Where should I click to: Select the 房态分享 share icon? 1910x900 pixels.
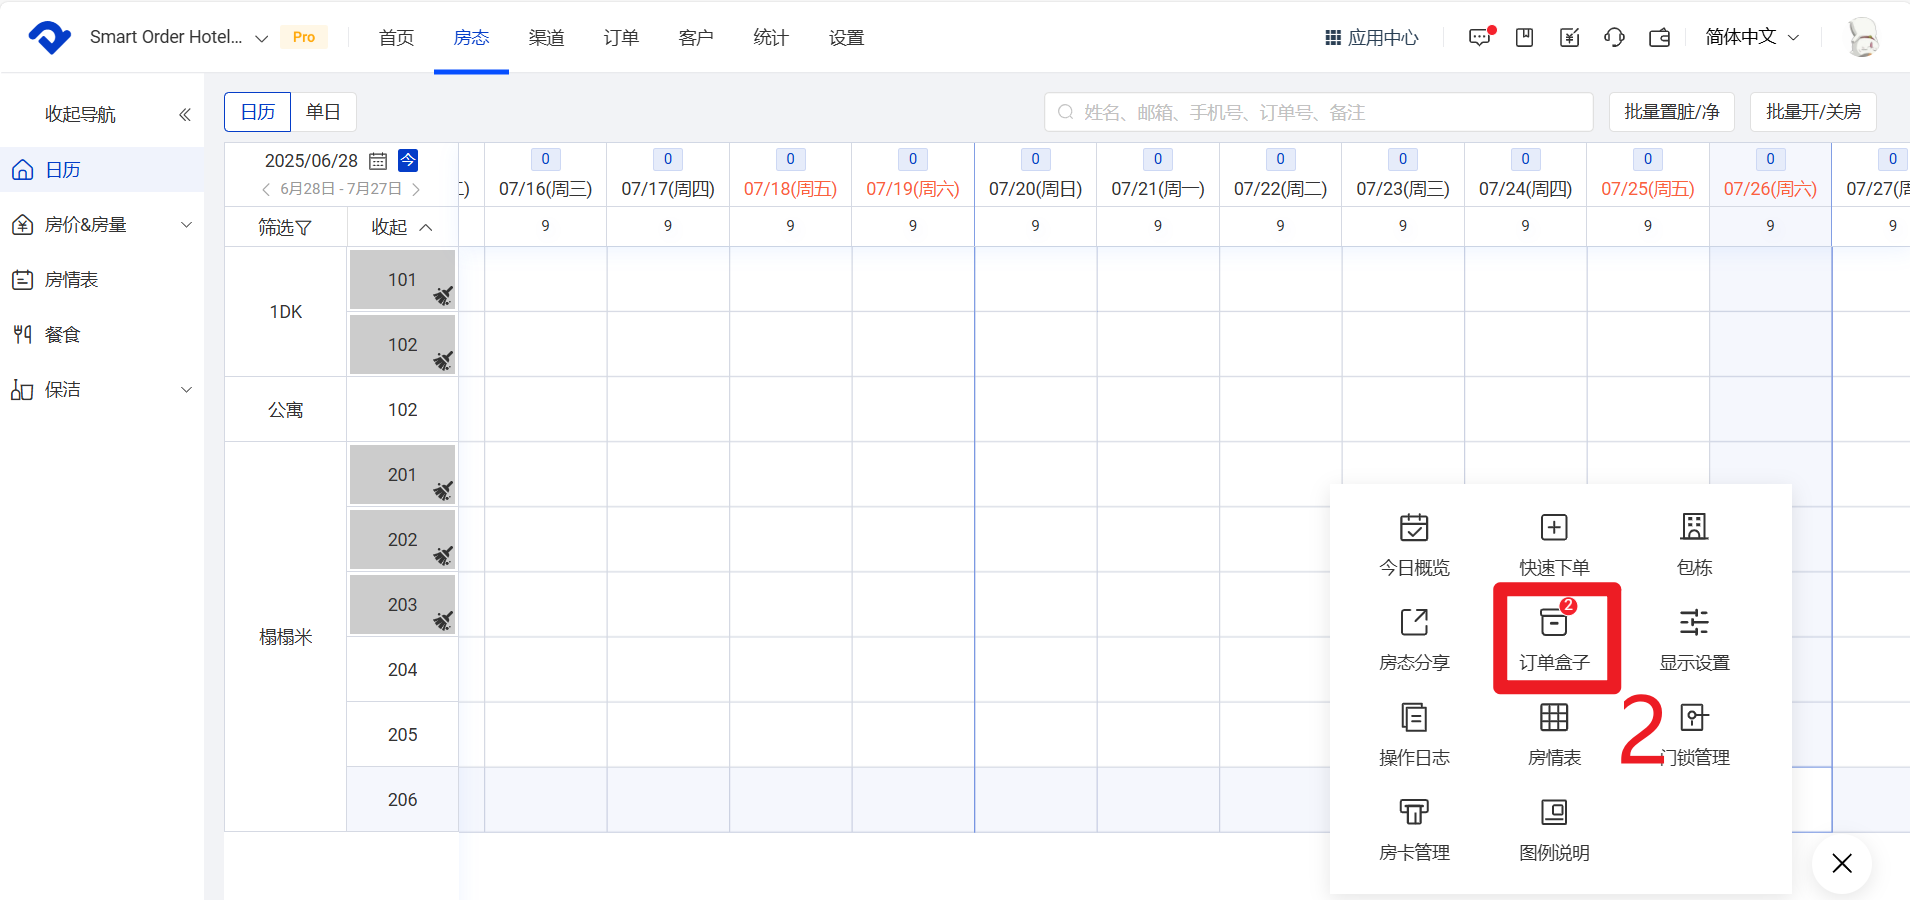pos(1414,622)
